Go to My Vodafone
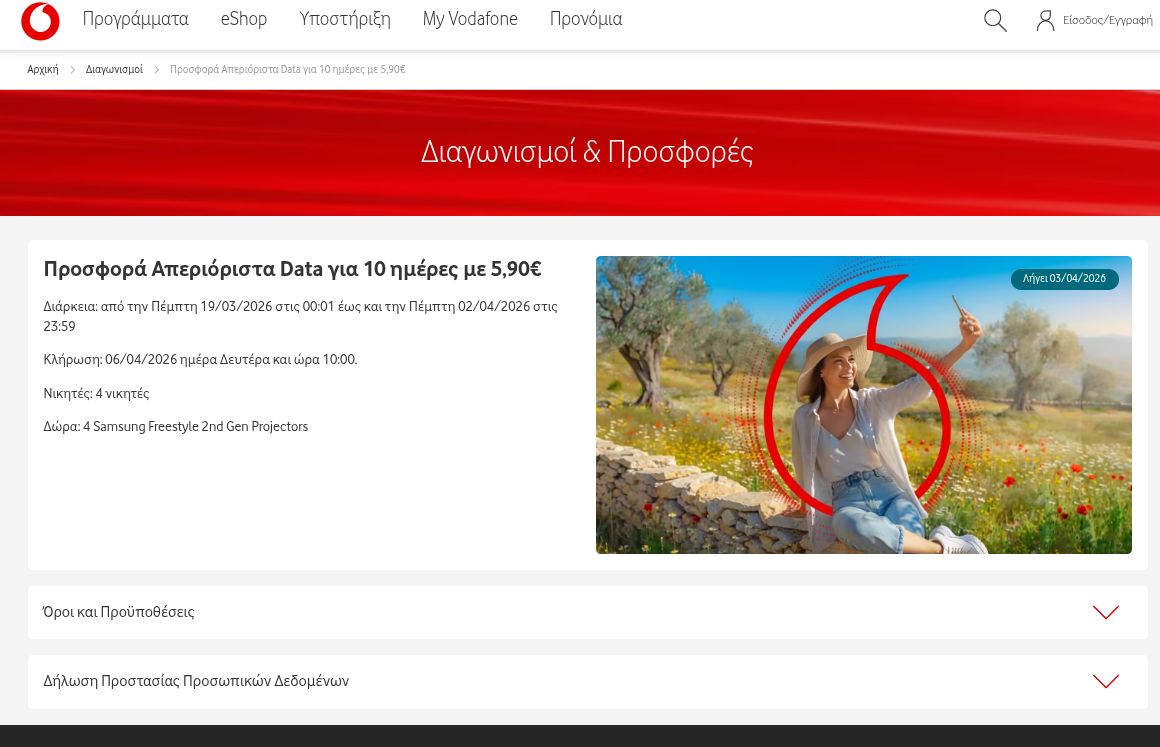 tap(470, 20)
